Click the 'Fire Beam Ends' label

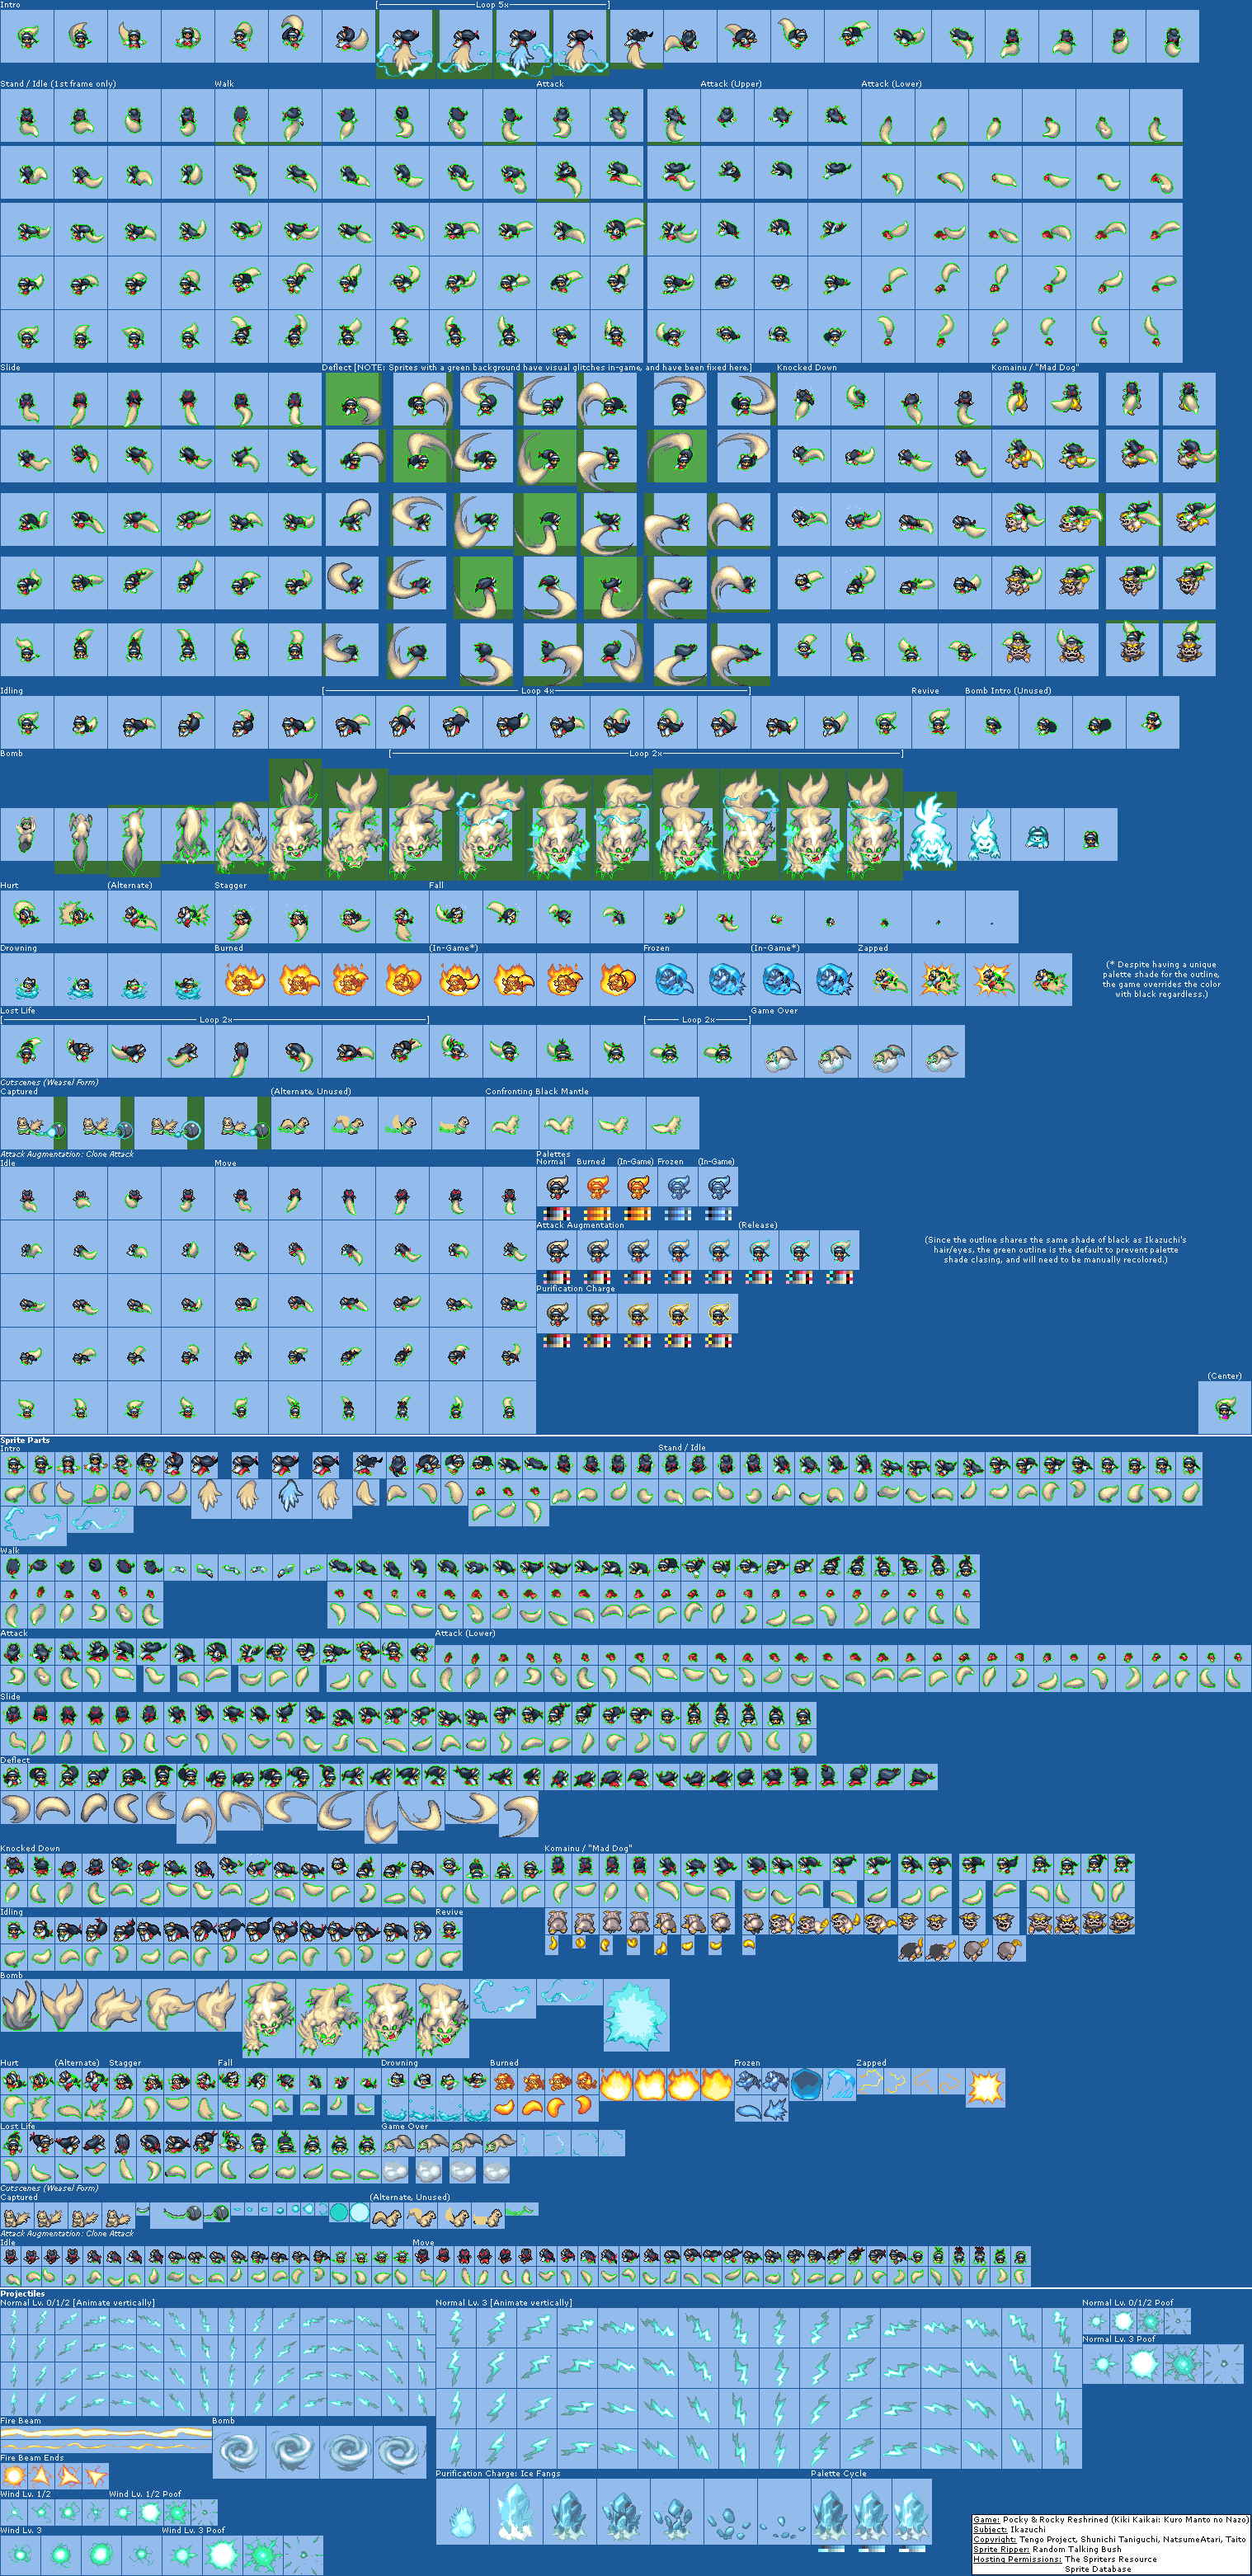tap(32, 2458)
